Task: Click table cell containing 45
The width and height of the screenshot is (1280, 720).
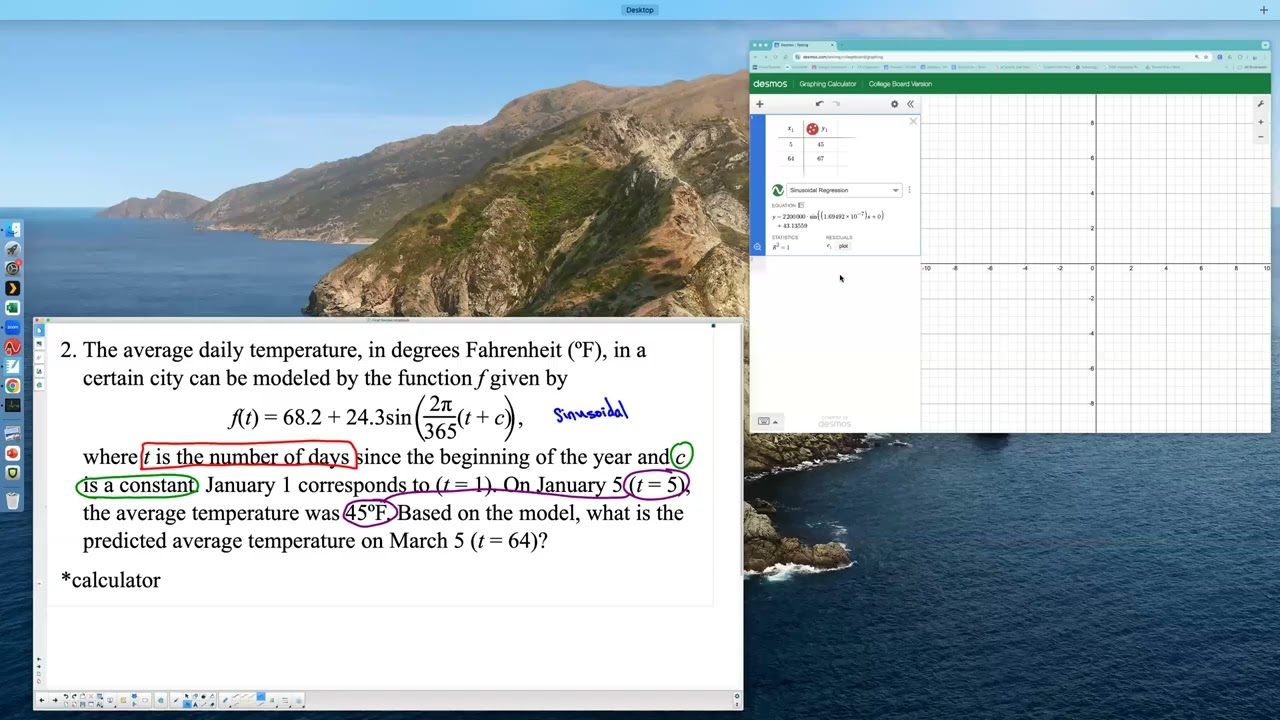Action: pos(821,145)
